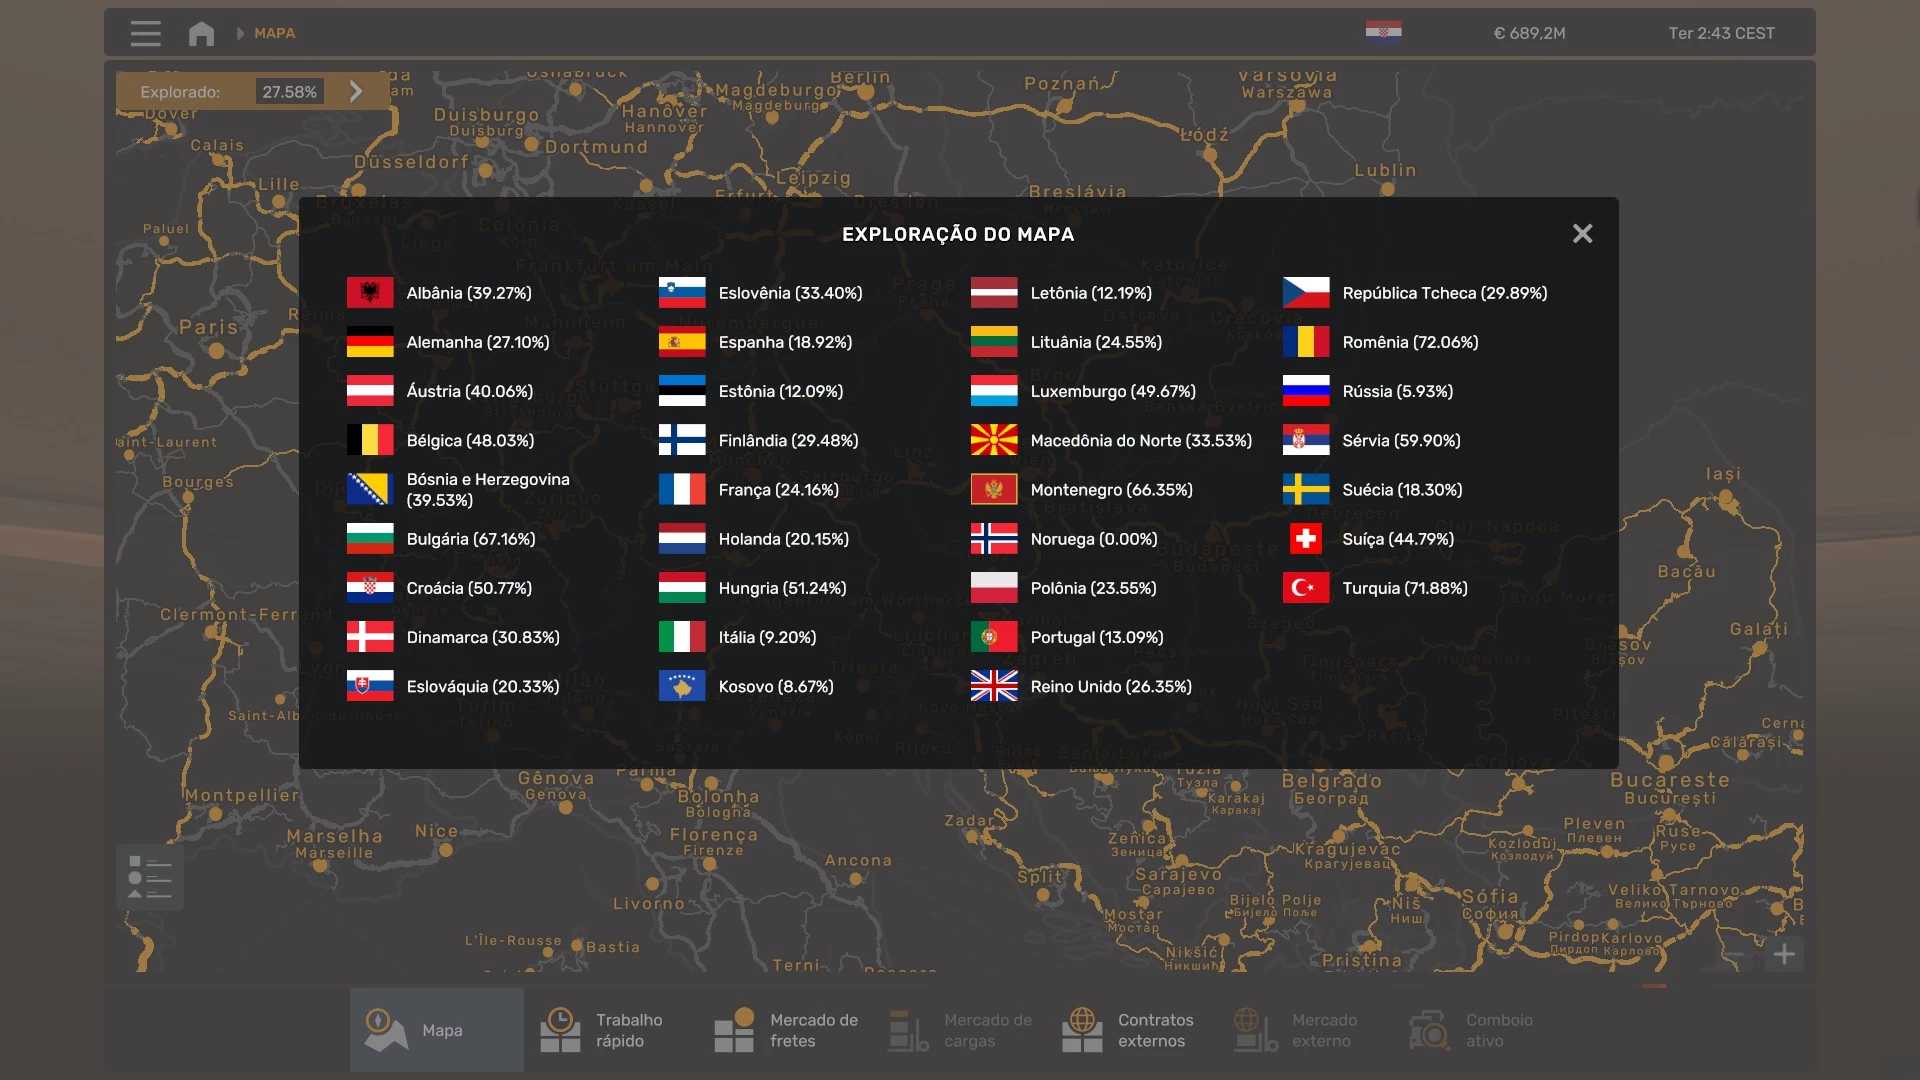The image size is (1920, 1080).
Task: Open the map legend icon
Action: [150, 877]
